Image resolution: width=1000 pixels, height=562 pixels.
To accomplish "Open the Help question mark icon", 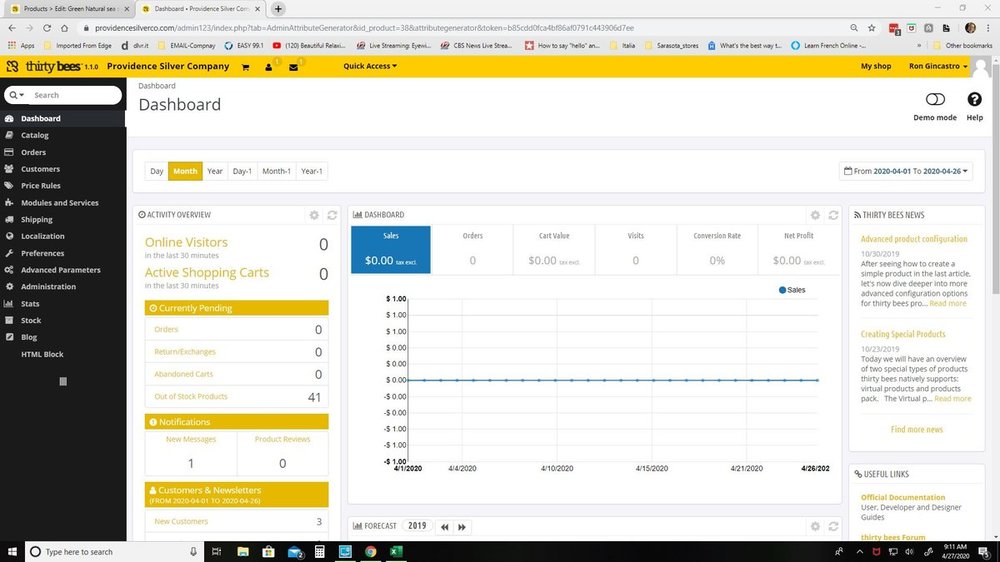I will [x=974, y=100].
